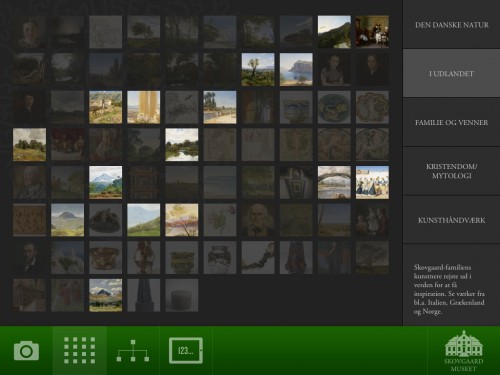Open the family tree hierarchy icon
Screen dimensions: 500x375
point(133,351)
